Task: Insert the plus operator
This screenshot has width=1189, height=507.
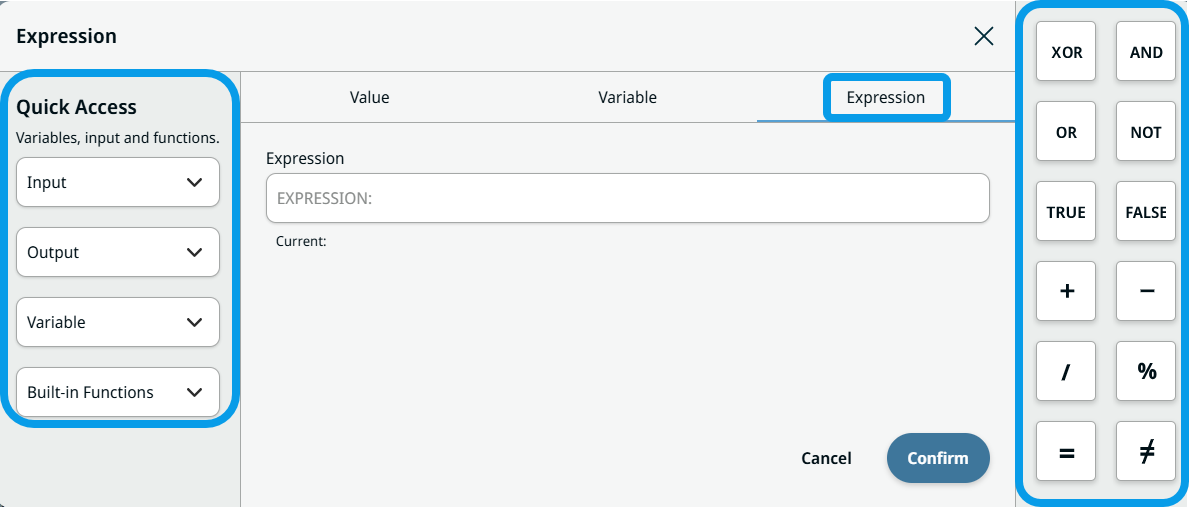Action: click(x=1066, y=291)
